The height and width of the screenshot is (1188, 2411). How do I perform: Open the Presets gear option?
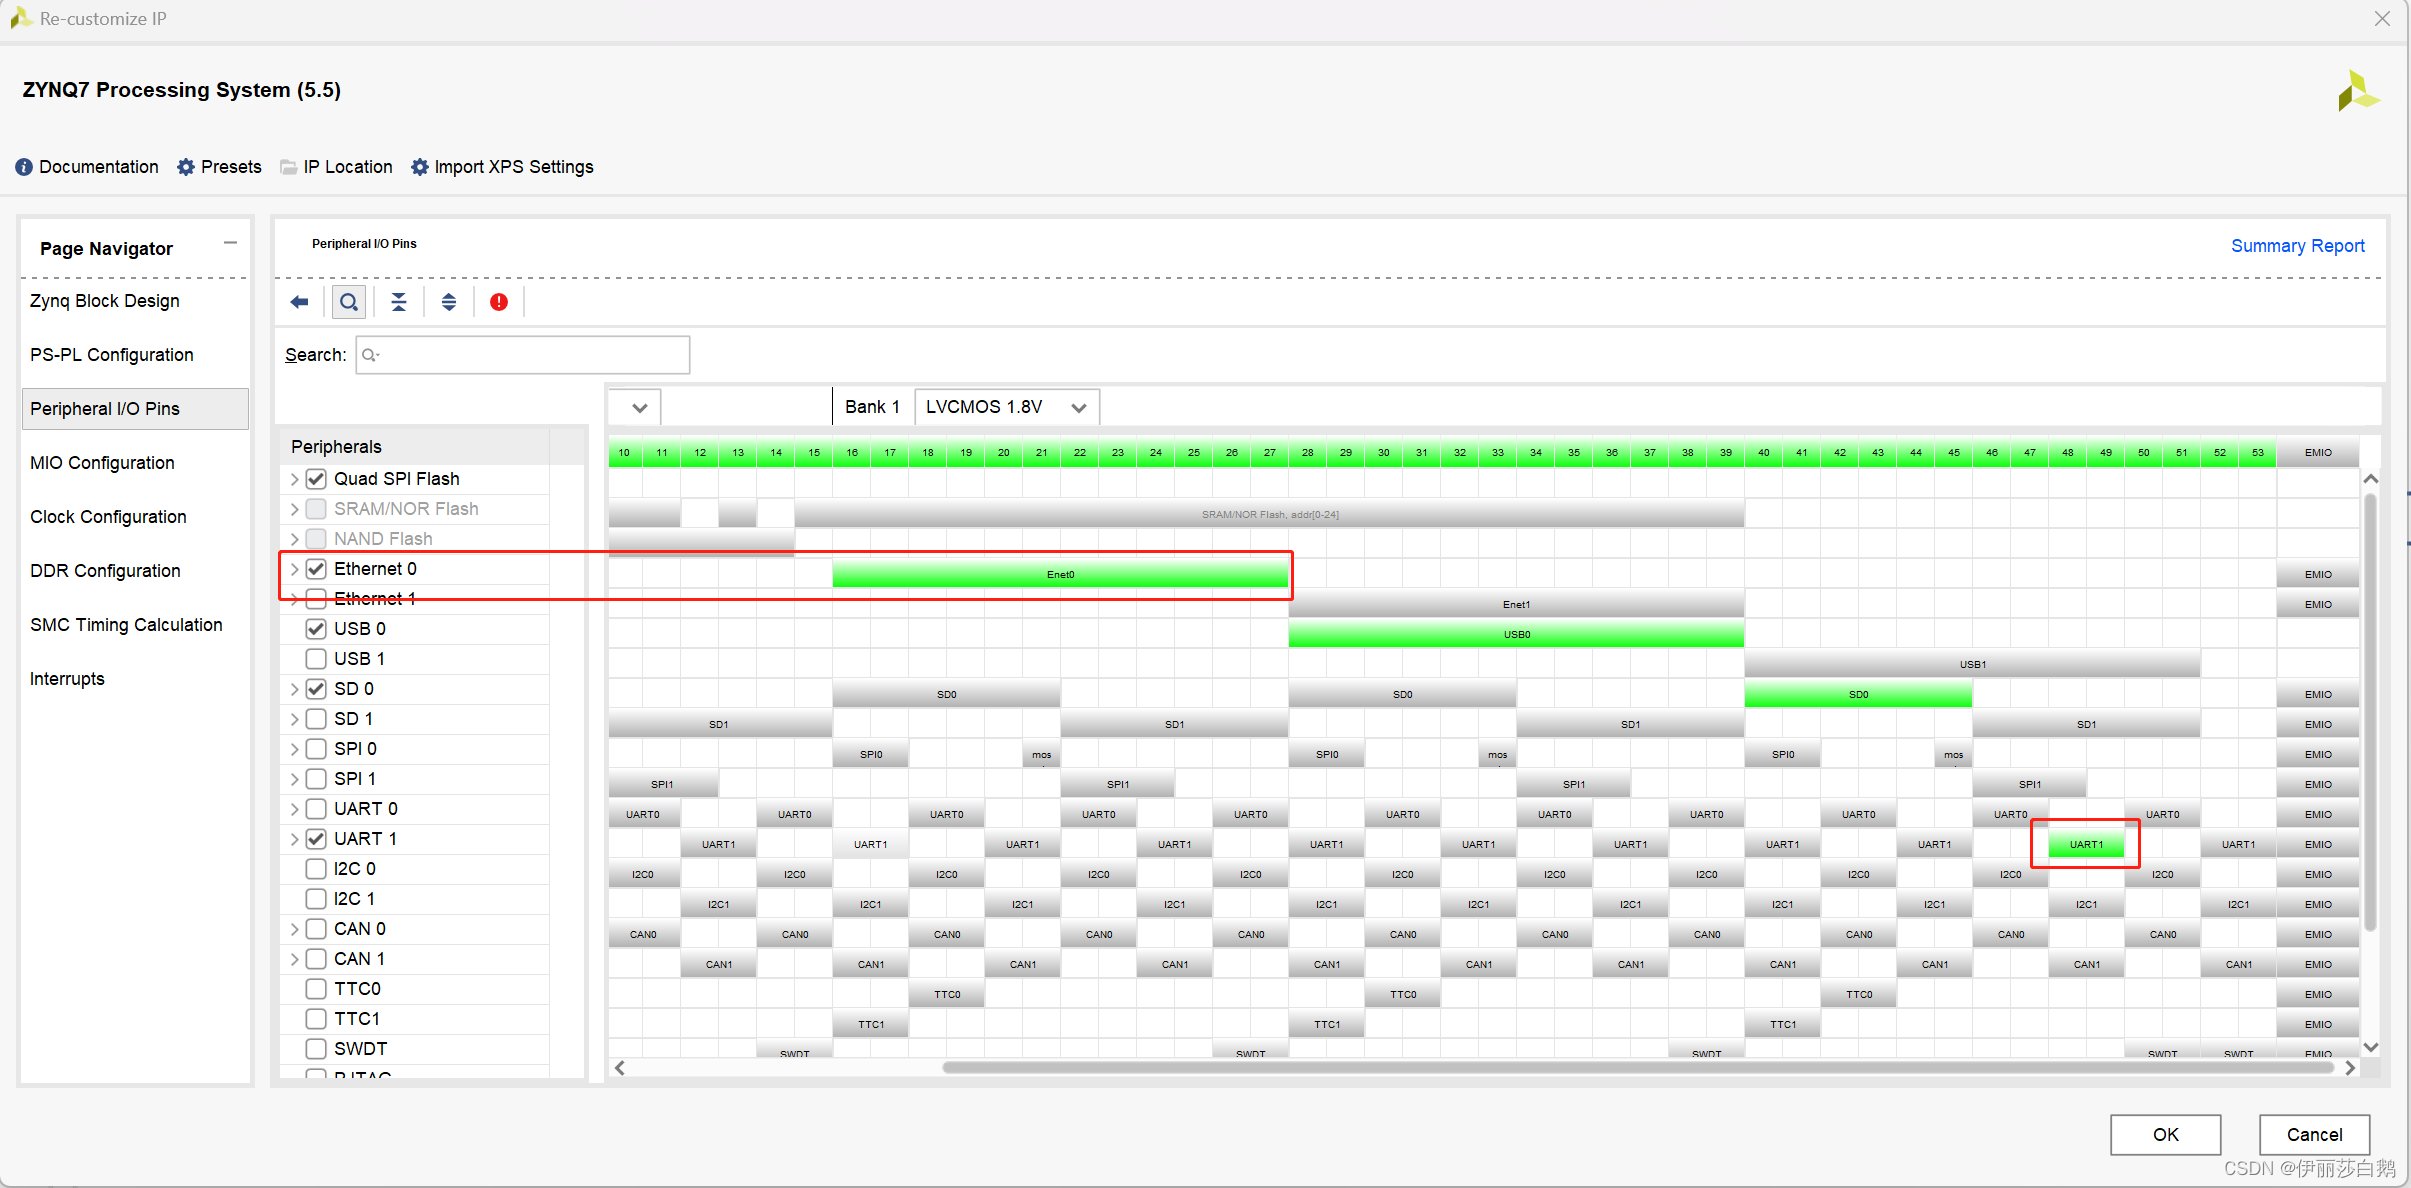coord(219,167)
